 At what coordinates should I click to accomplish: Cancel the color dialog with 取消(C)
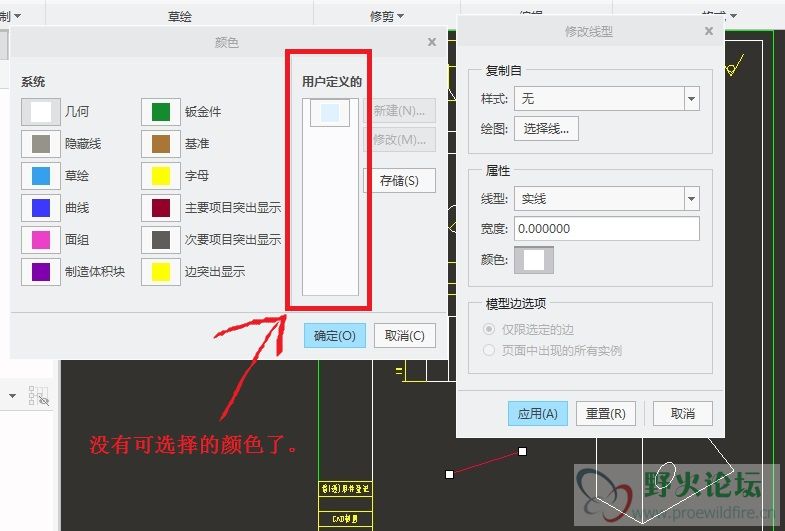click(x=405, y=335)
